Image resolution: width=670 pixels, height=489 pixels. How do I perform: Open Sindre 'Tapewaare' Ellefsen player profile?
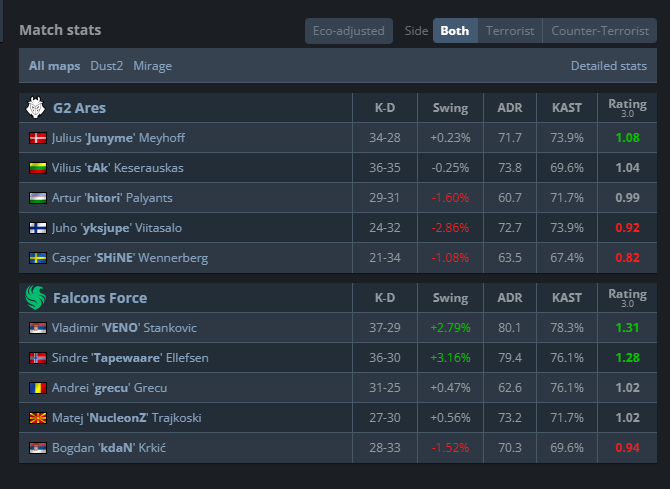(x=130, y=357)
